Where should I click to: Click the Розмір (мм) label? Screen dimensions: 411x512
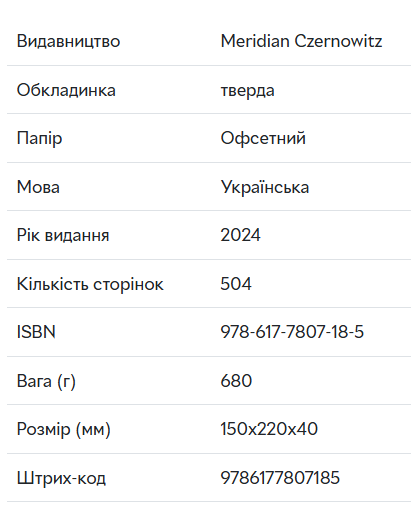pyautogui.click(x=64, y=429)
